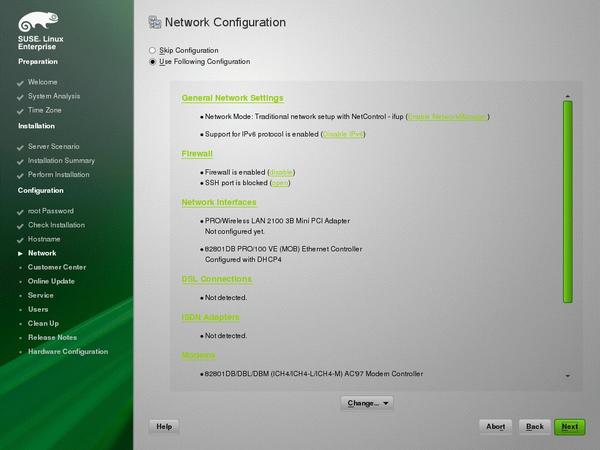Go Back to the previous step
This screenshot has width=600, height=450.
click(x=535, y=427)
